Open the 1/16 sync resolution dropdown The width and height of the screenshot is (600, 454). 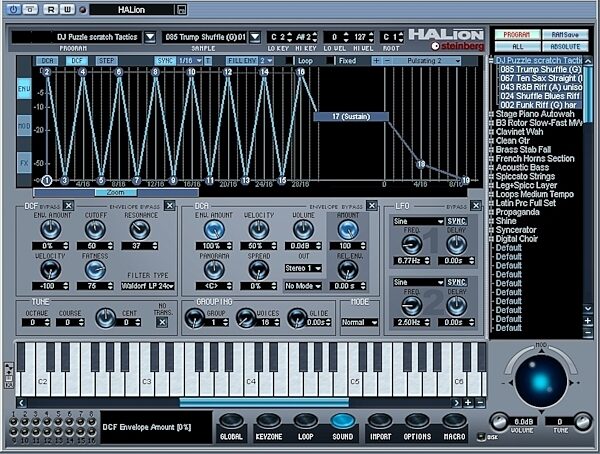[x=190, y=61]
